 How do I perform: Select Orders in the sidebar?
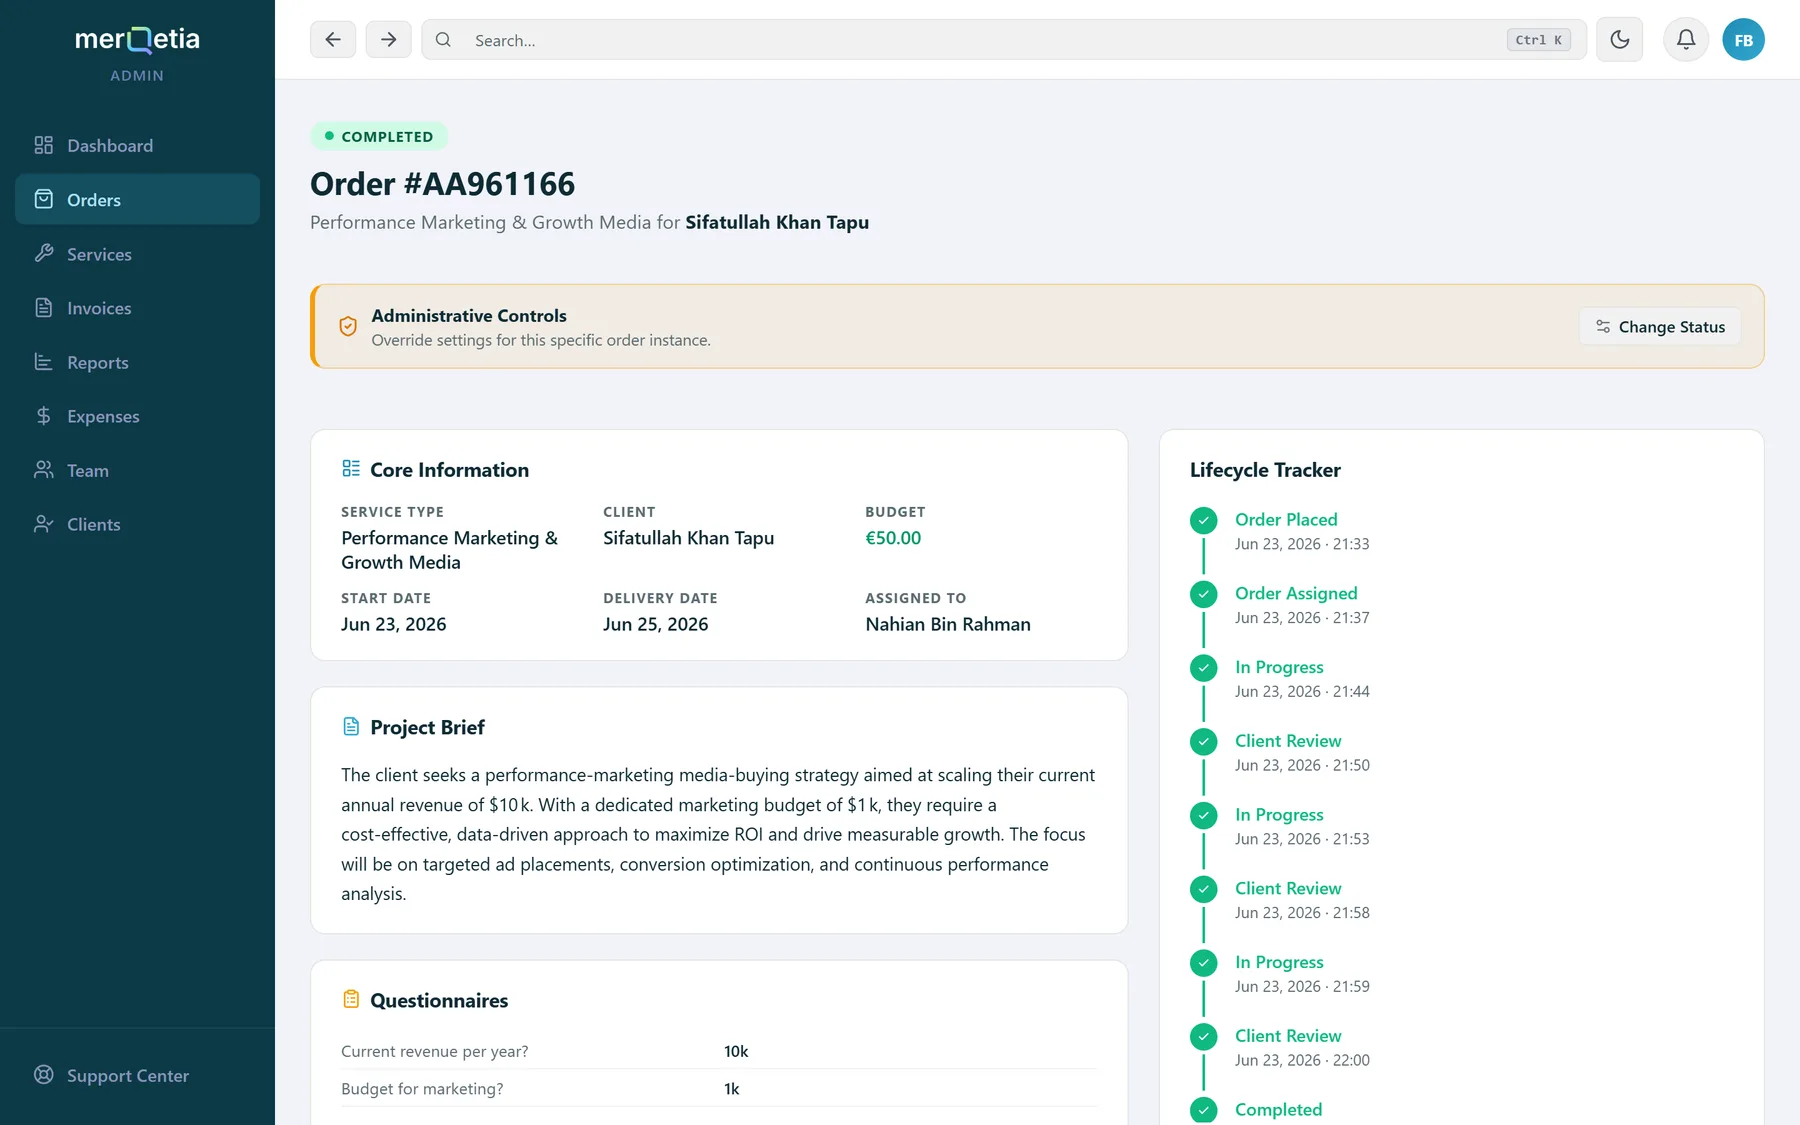pyautogui.click(x=137, y=199)
